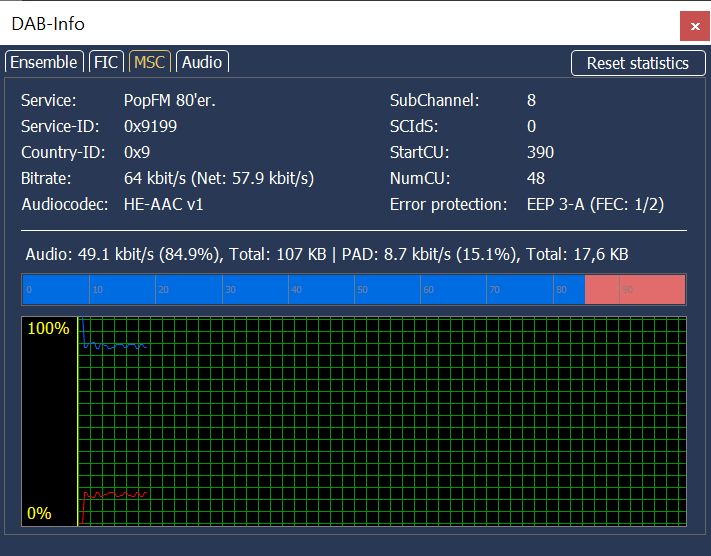The height and width of the screenshot is (556, 711).
Task: Close the DAB-Info window
Action: point(695,26)
